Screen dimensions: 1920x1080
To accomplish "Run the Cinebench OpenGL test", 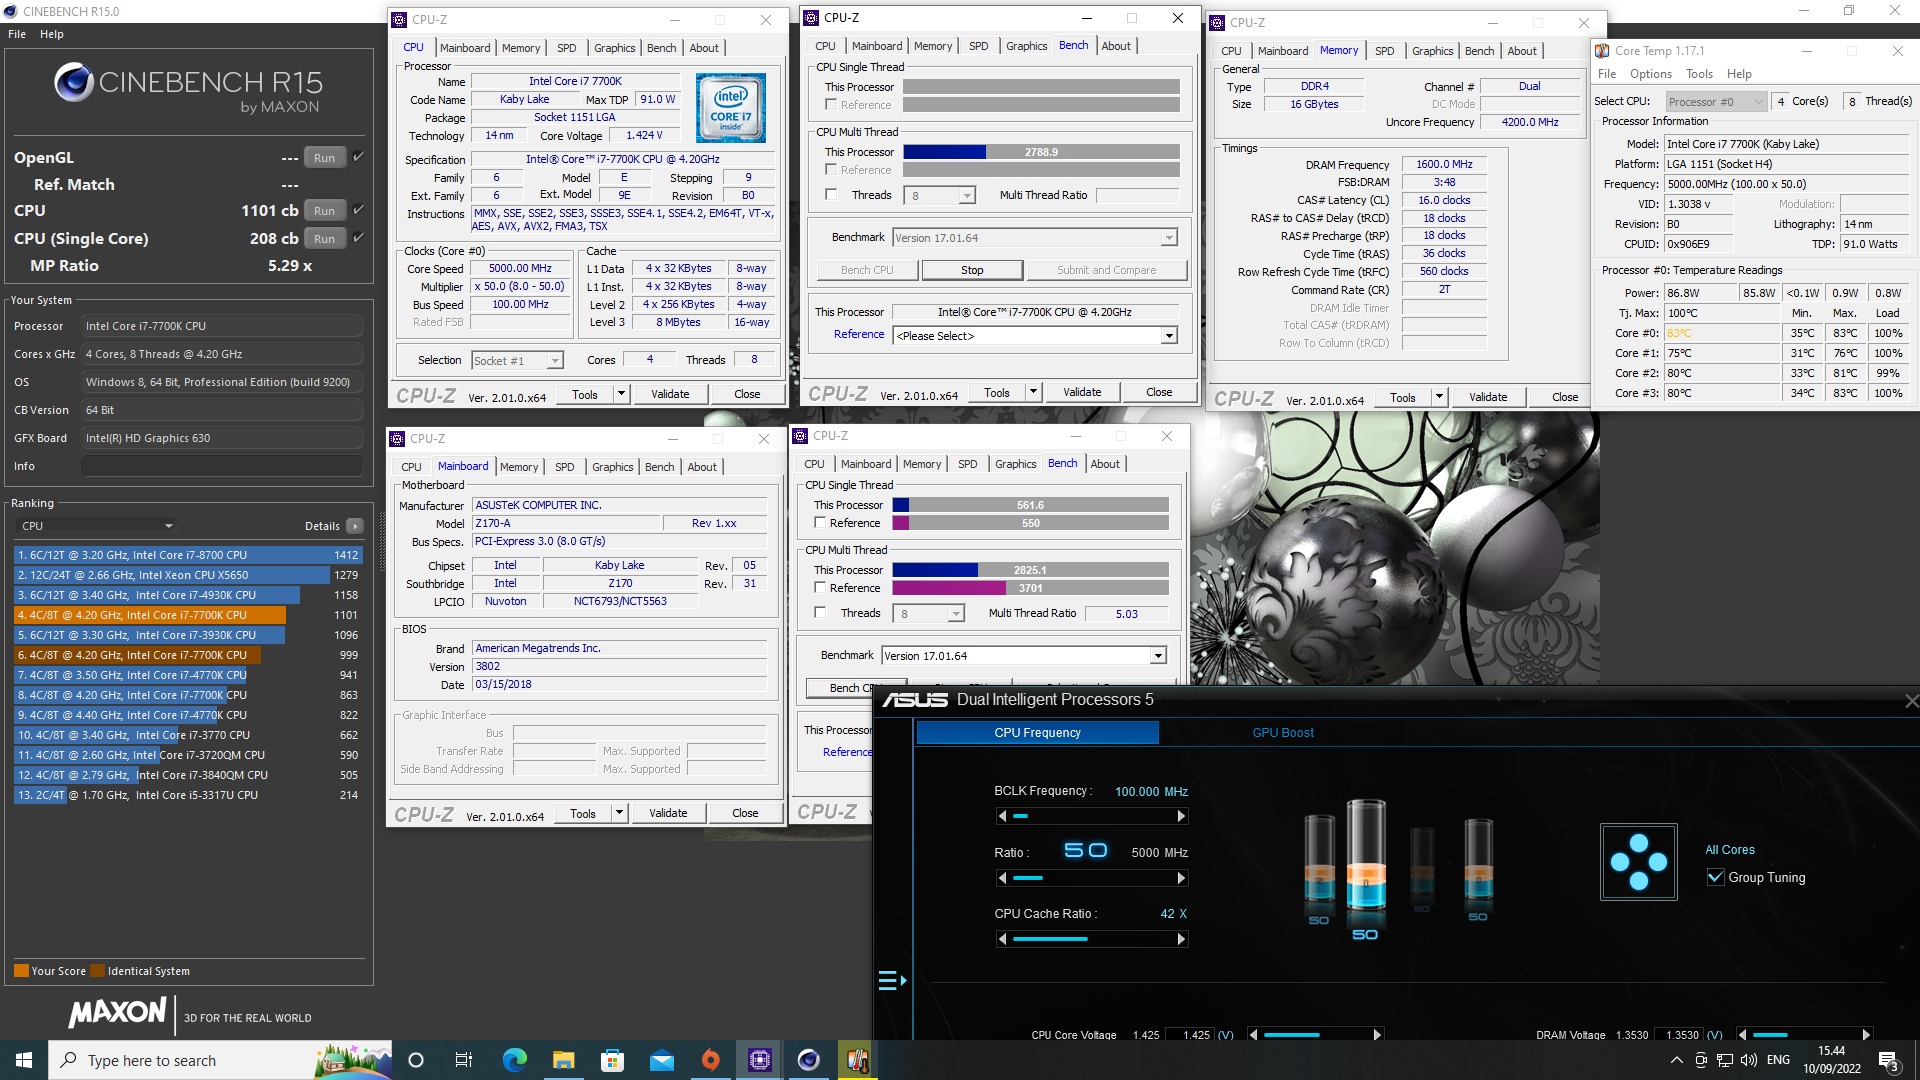I will (324, 158).
